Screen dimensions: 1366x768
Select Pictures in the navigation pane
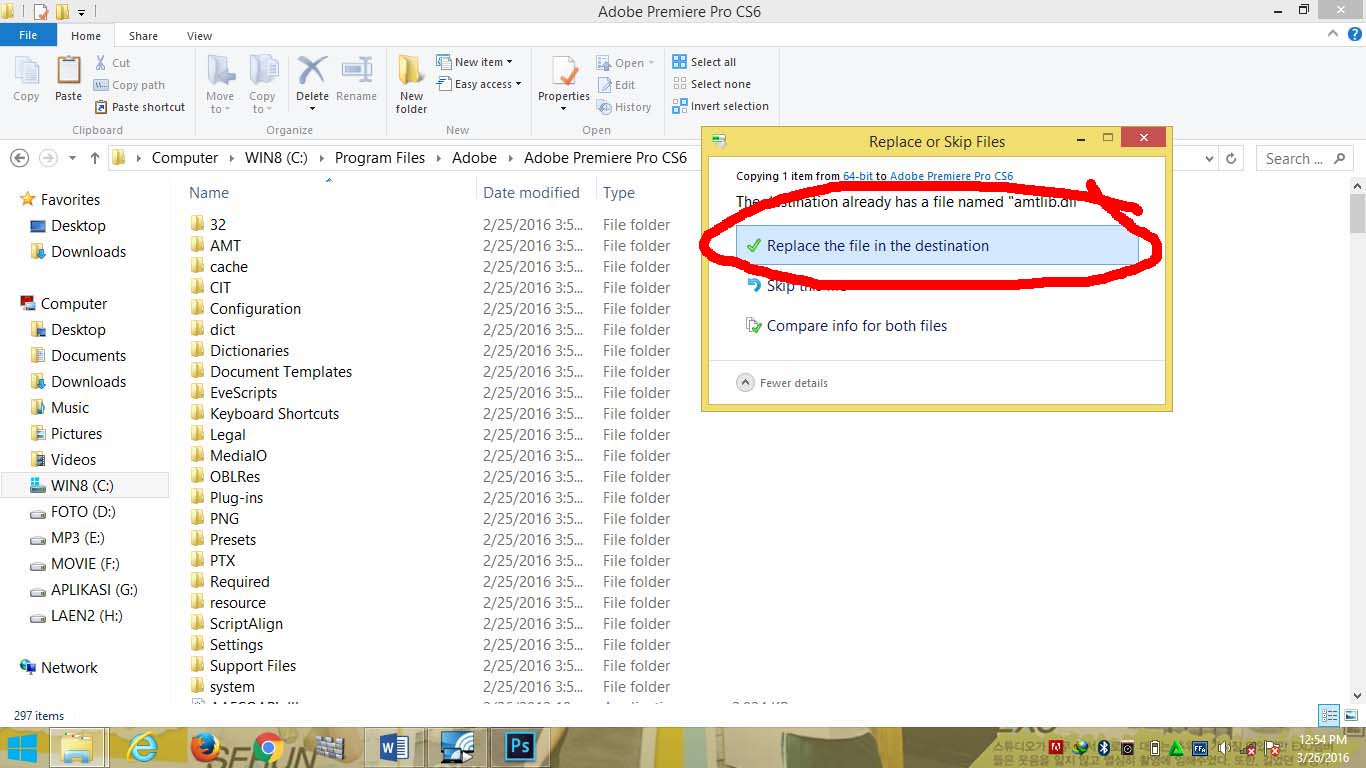click(76, 433)
